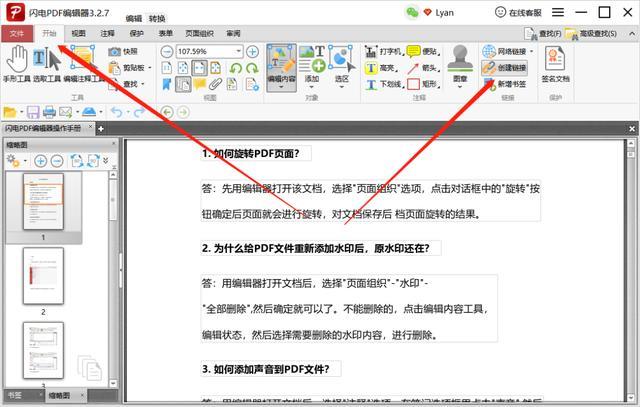Expand thumbnail toolbar overflow chevron
The width and height of the screenshot is (640, 407).
[106, 160]
